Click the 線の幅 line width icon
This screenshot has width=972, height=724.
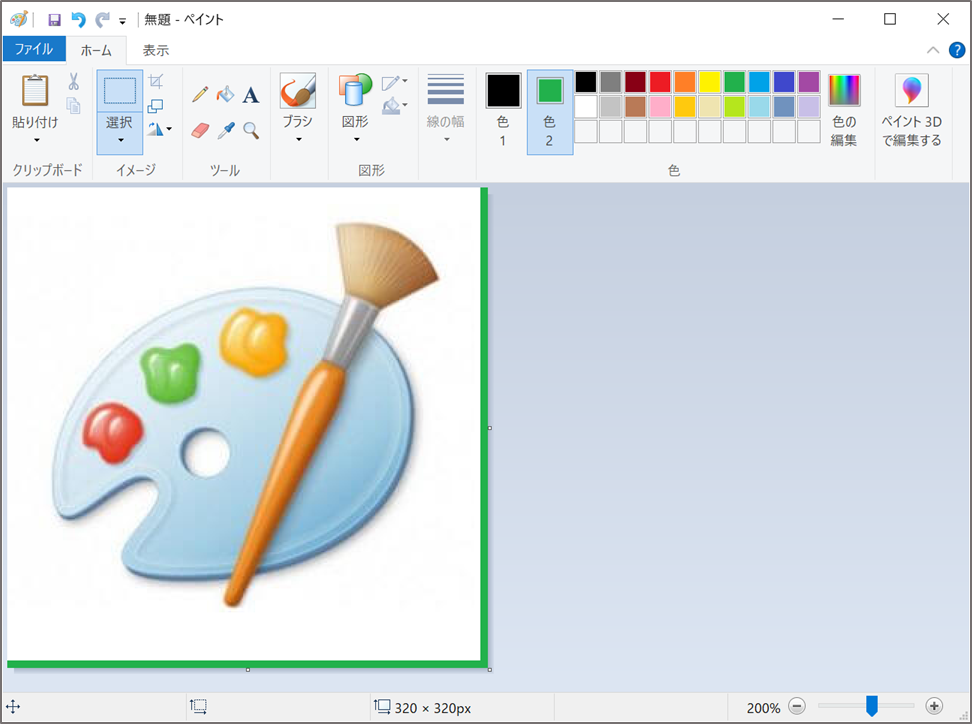pyautogui.click(x=446, y=89)
